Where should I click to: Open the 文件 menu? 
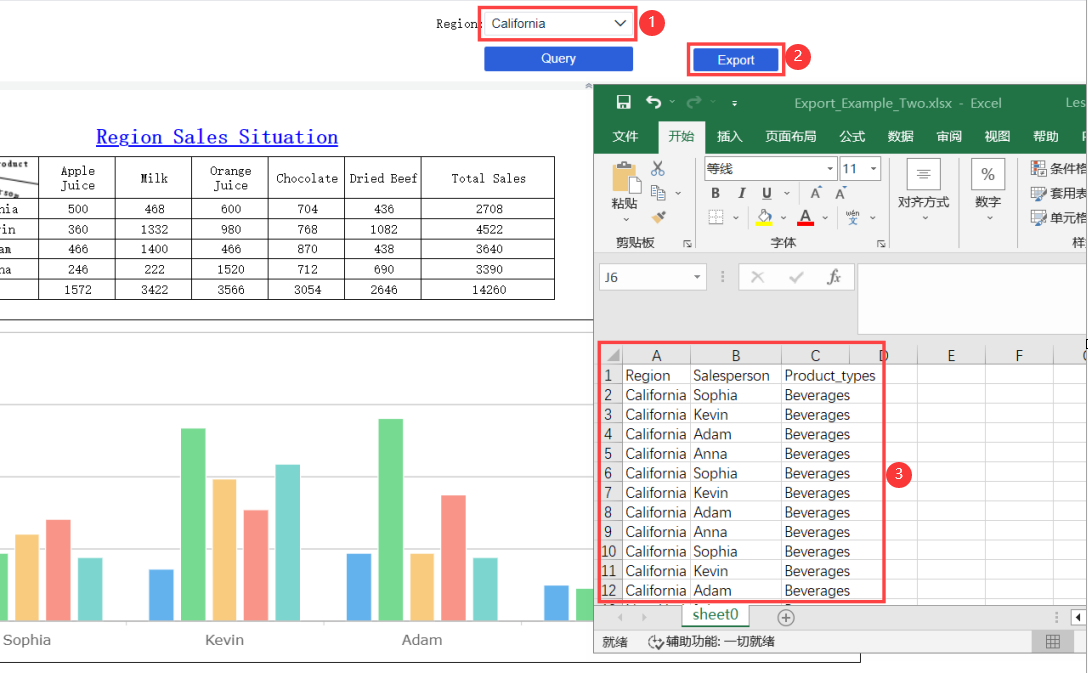(x=624, y=136)
